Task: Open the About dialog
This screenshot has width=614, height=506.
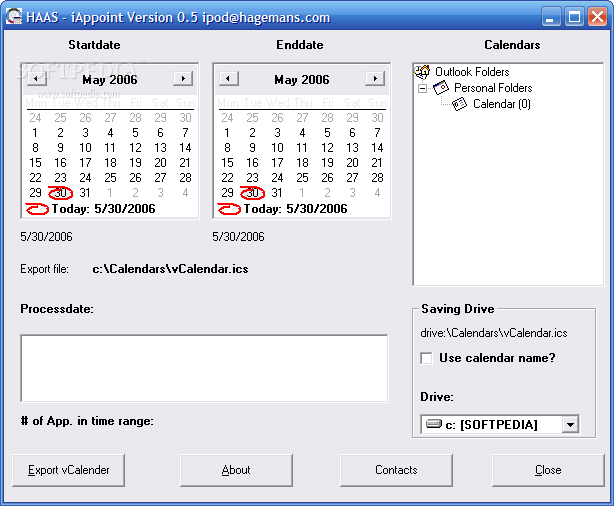Action: 236,470
